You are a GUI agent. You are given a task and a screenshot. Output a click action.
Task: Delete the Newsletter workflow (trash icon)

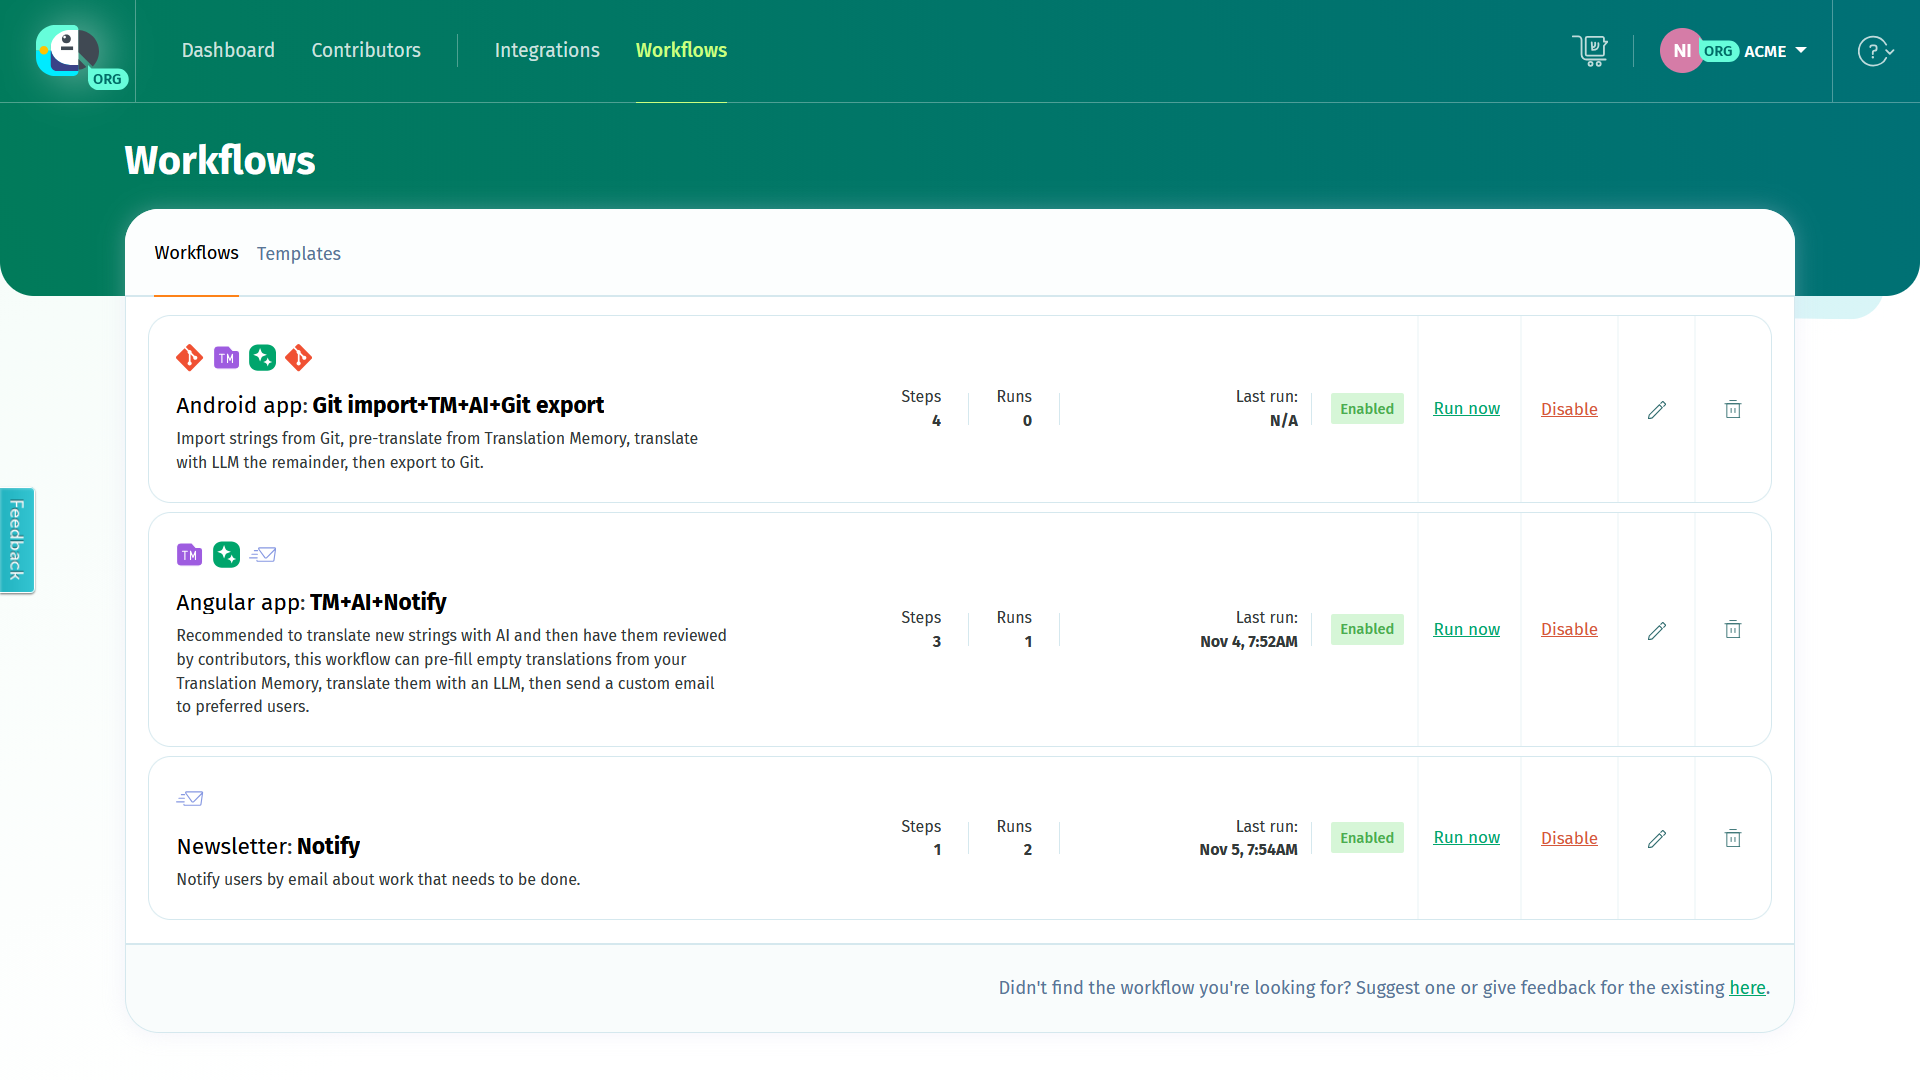[1733, 838]
